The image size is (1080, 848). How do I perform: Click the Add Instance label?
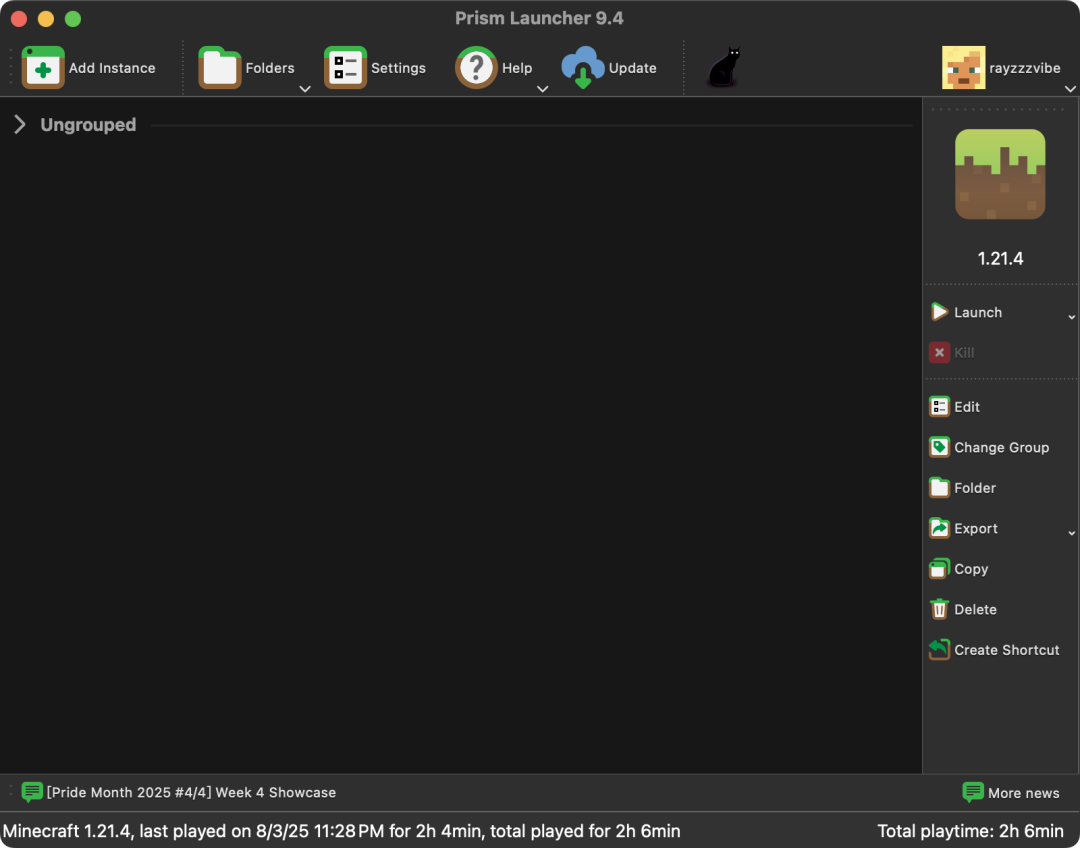[x=112, y=68]
